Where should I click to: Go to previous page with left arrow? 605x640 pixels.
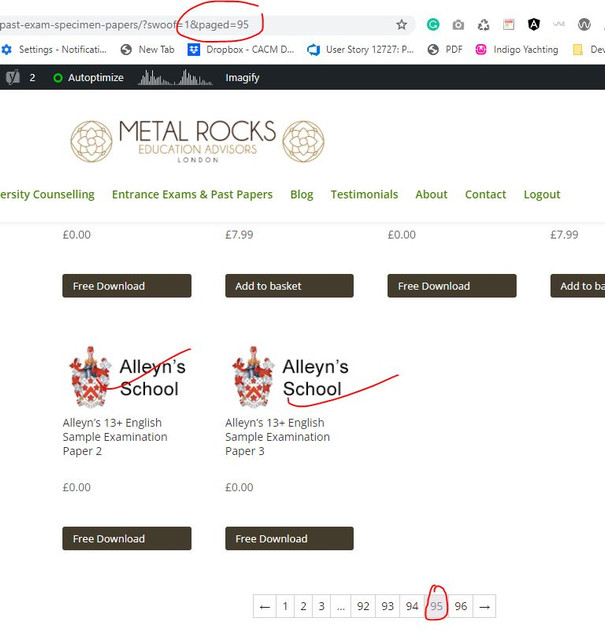(265, 606)
